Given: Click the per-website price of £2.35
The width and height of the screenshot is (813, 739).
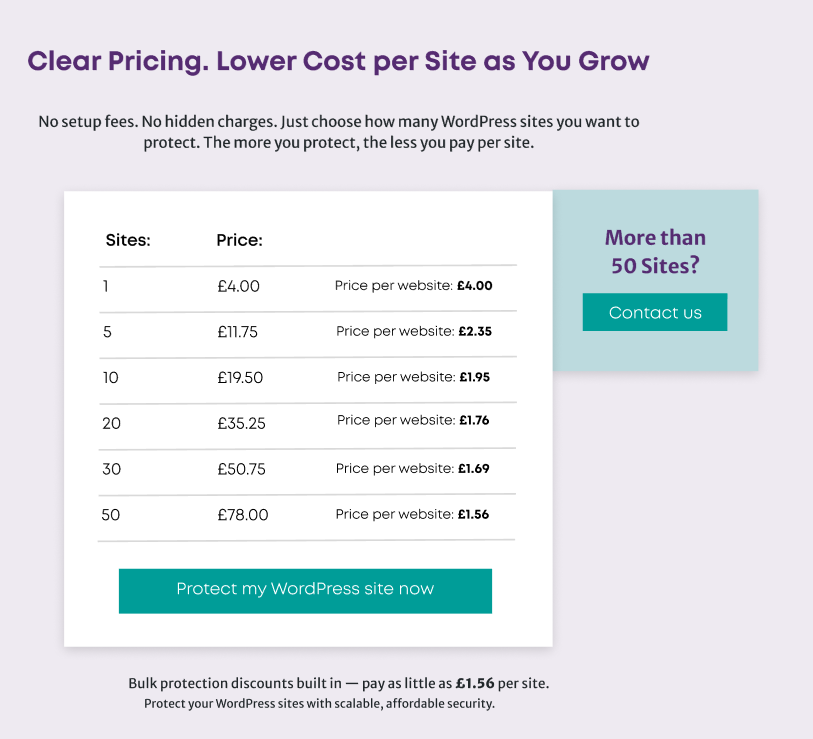Looking at the screenshot, I should click(x=475, y=331).
